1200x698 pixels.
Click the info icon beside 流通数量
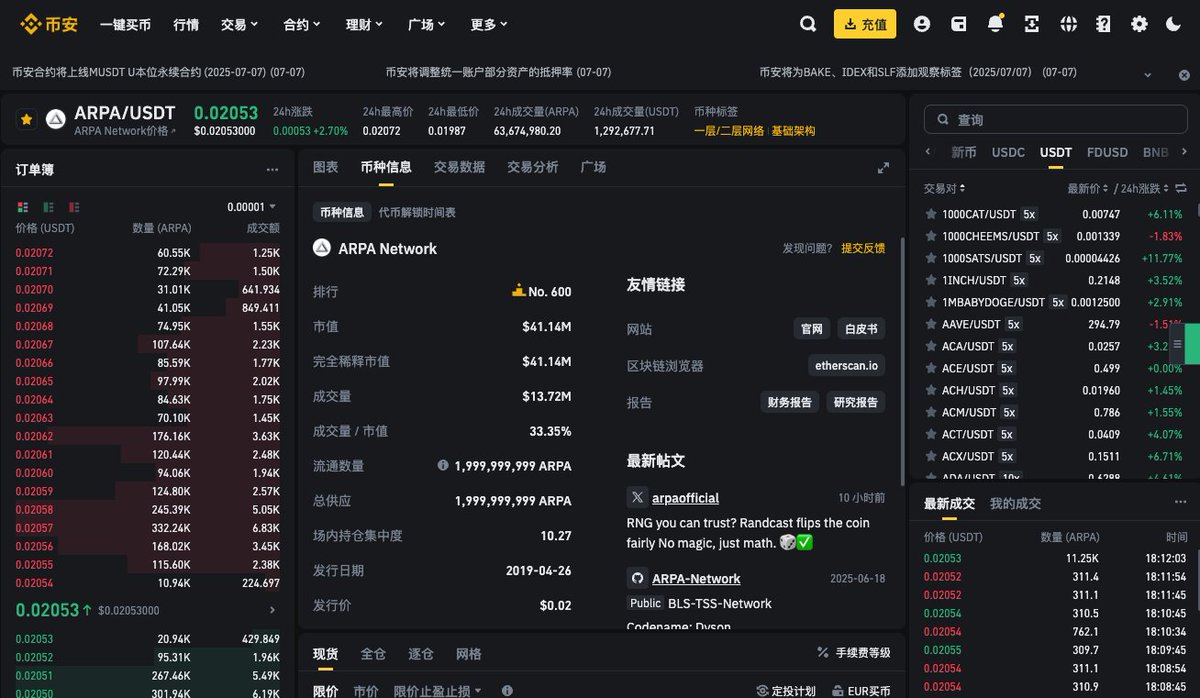[443, 466]
